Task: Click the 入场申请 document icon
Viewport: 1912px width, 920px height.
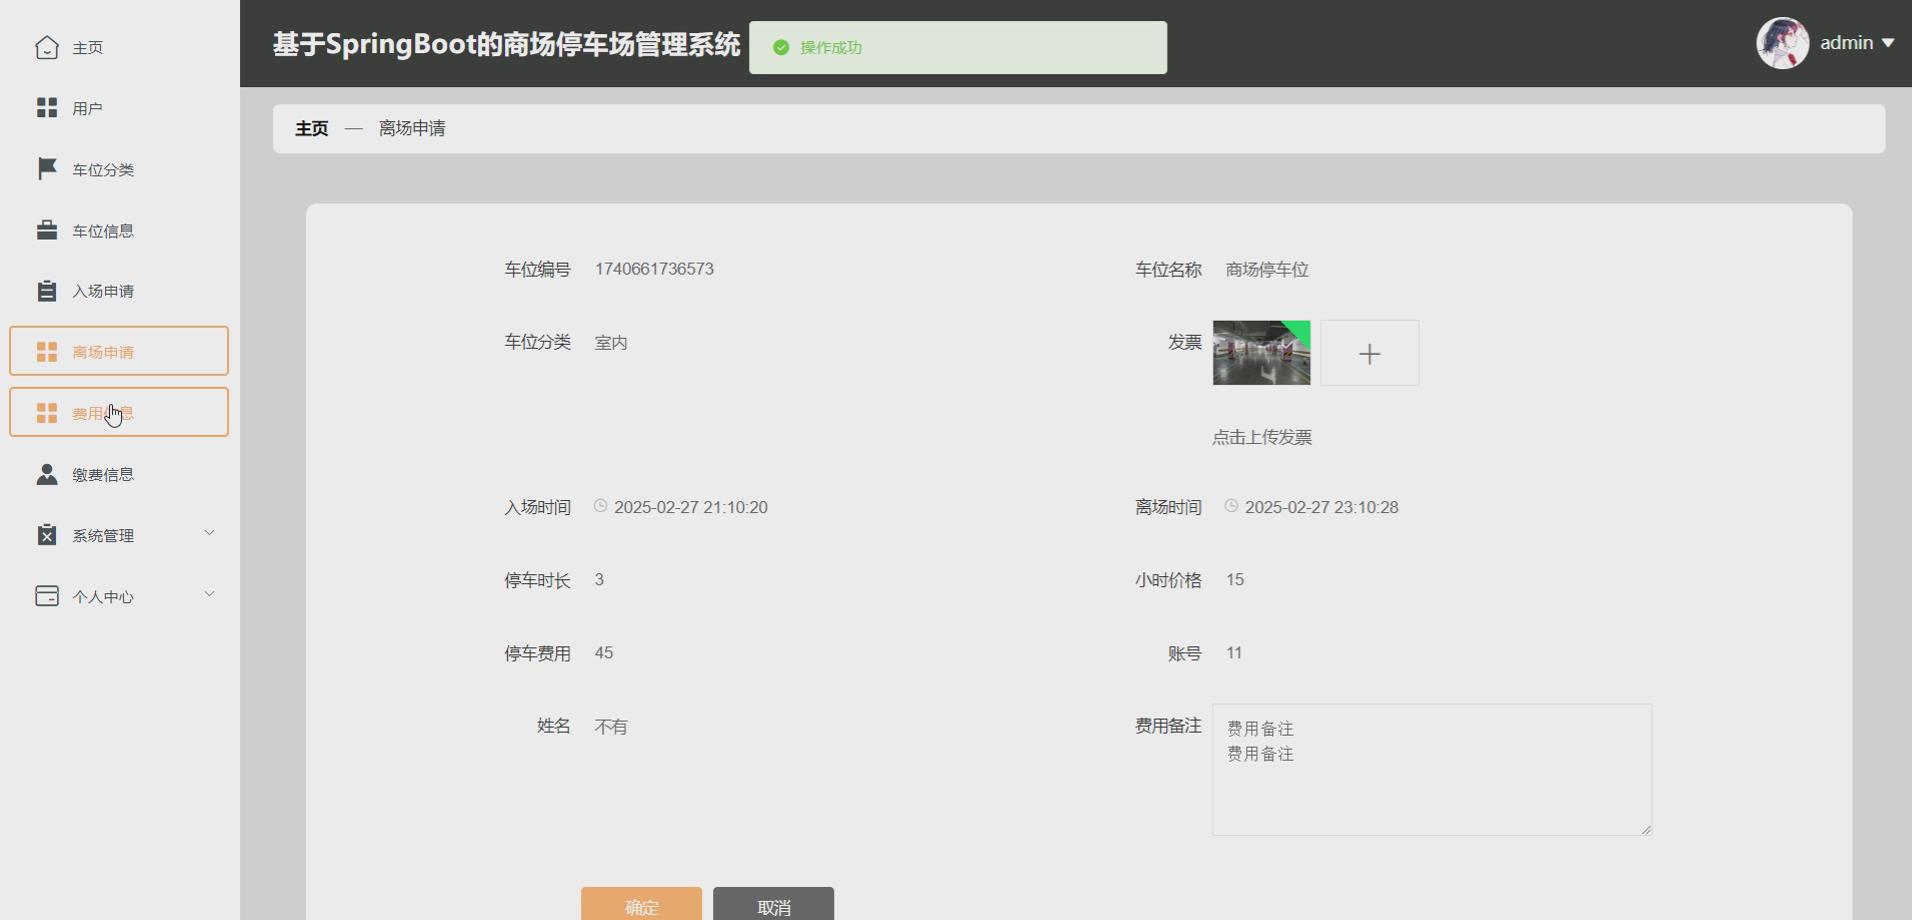Action: pos(46,290)
